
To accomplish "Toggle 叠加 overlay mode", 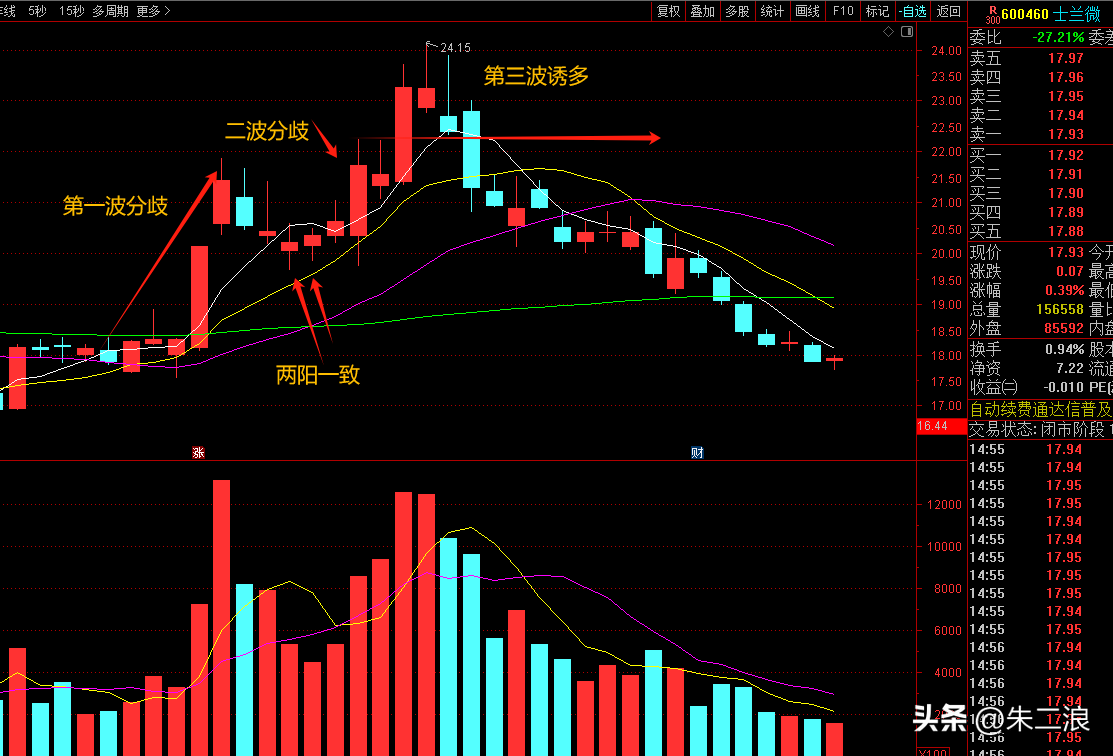I will click(702, 11).
